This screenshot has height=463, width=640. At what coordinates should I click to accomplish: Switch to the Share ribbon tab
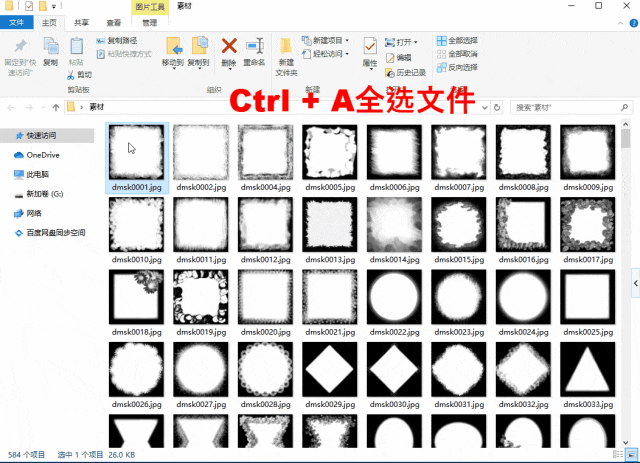coord(81,22)
